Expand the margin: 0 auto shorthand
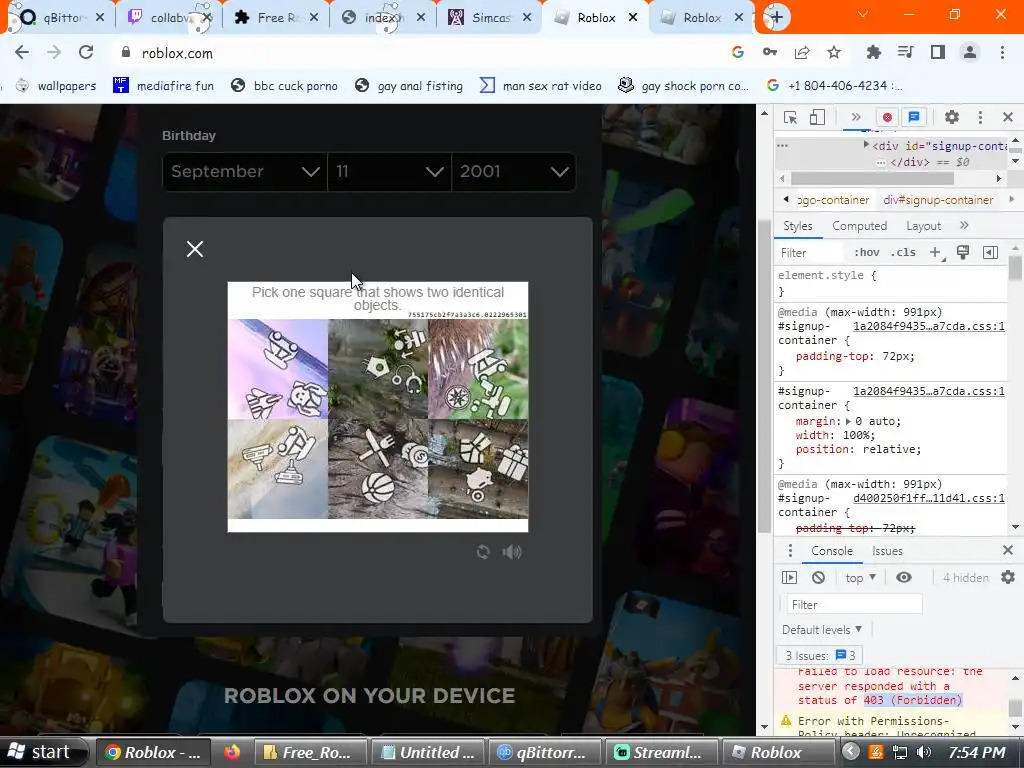Image resolution: width=1024 pixels, height=768 pixels. tap(848, 421)
